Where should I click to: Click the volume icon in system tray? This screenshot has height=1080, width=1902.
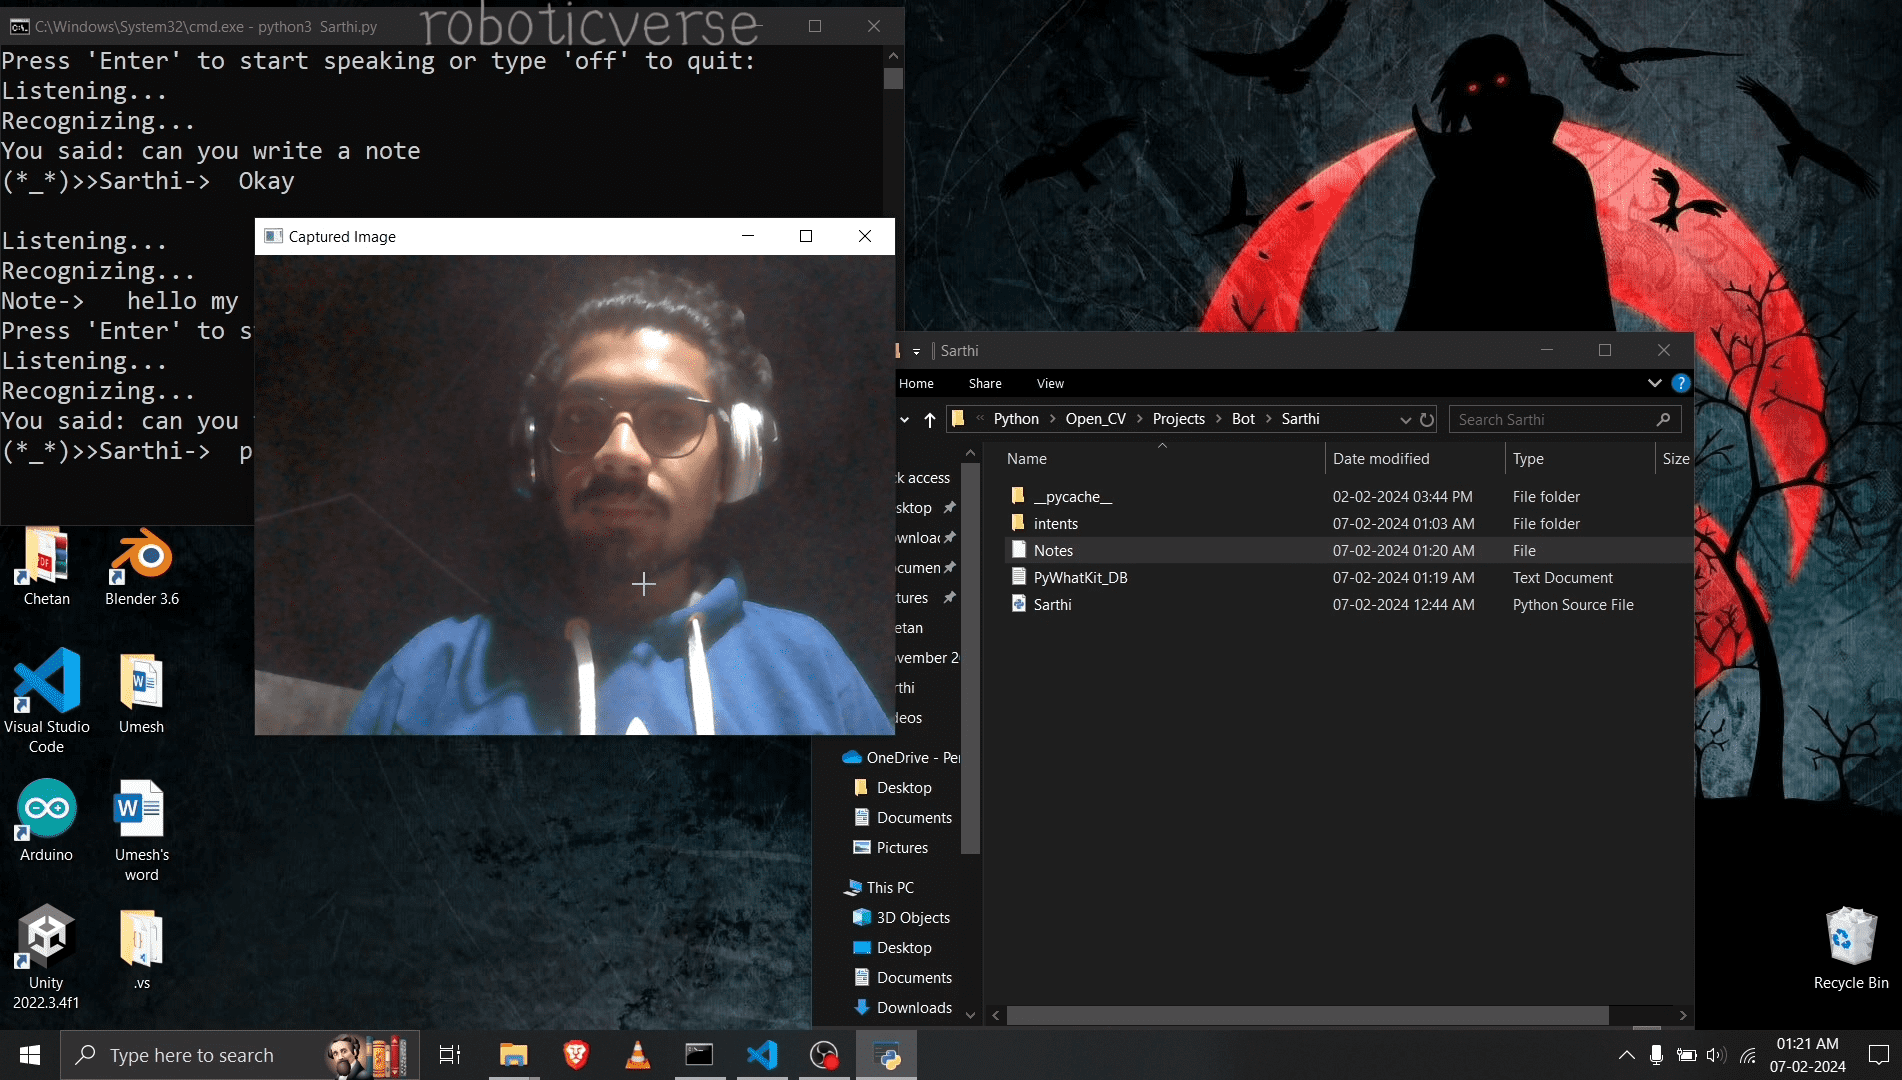(x=1716, y=1055)
